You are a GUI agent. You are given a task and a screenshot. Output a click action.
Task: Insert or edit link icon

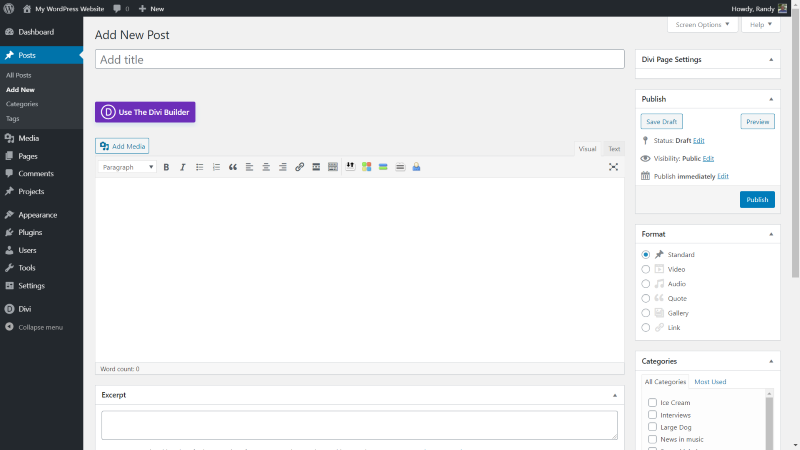[x=299, y=167]
